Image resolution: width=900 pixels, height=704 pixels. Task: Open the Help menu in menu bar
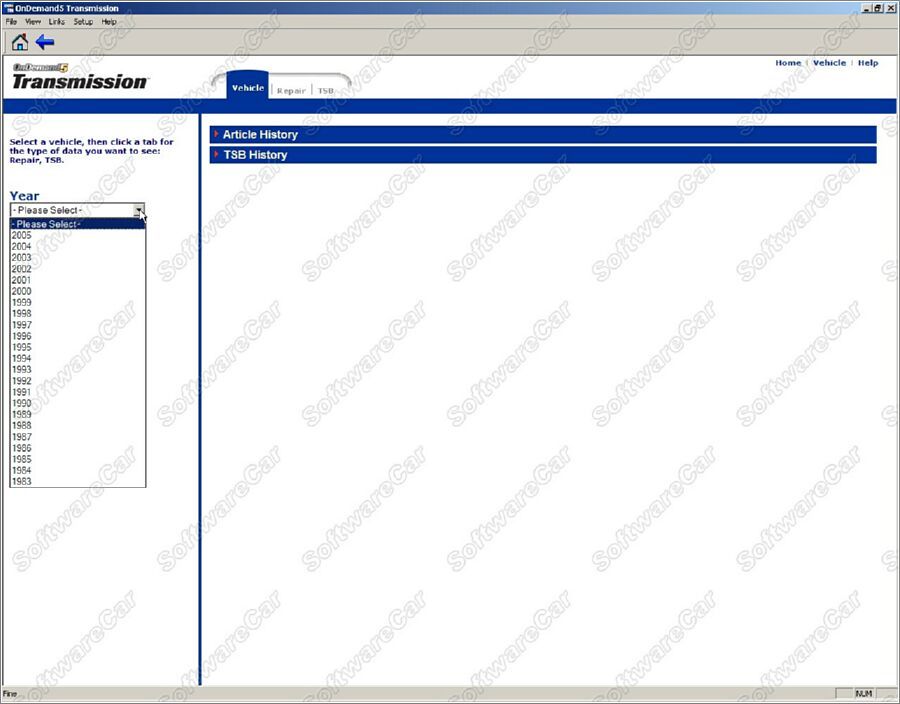pyautogui.click(x=109, y=21)
